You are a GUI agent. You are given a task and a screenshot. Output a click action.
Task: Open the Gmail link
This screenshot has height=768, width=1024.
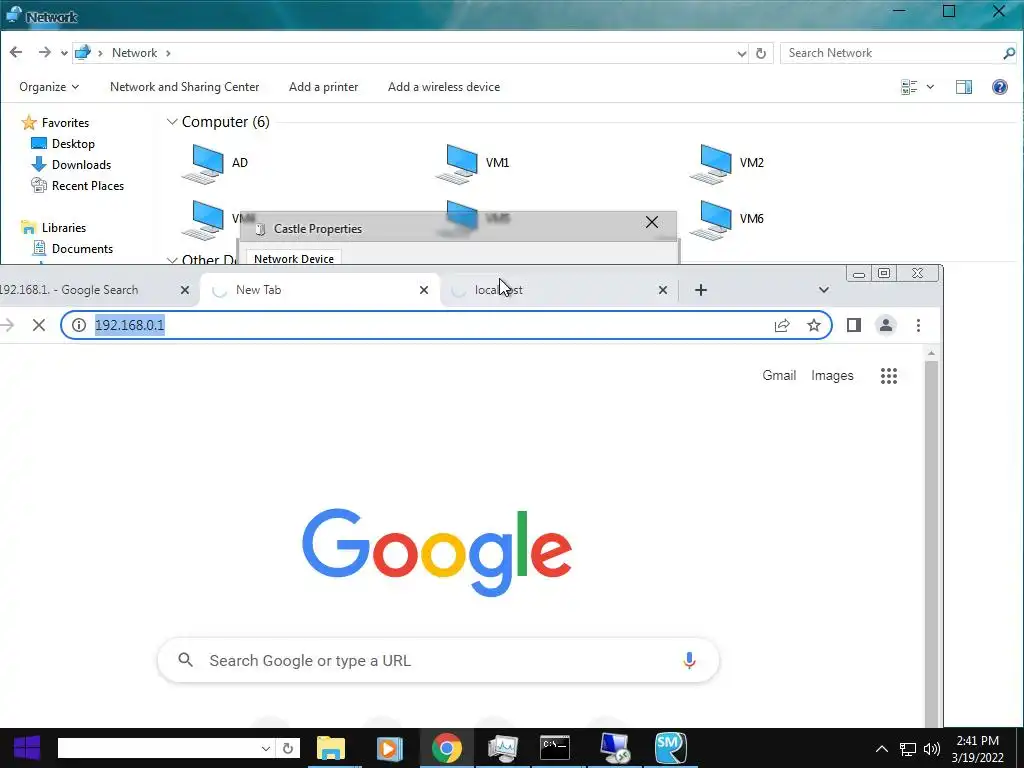click(779, 376)
